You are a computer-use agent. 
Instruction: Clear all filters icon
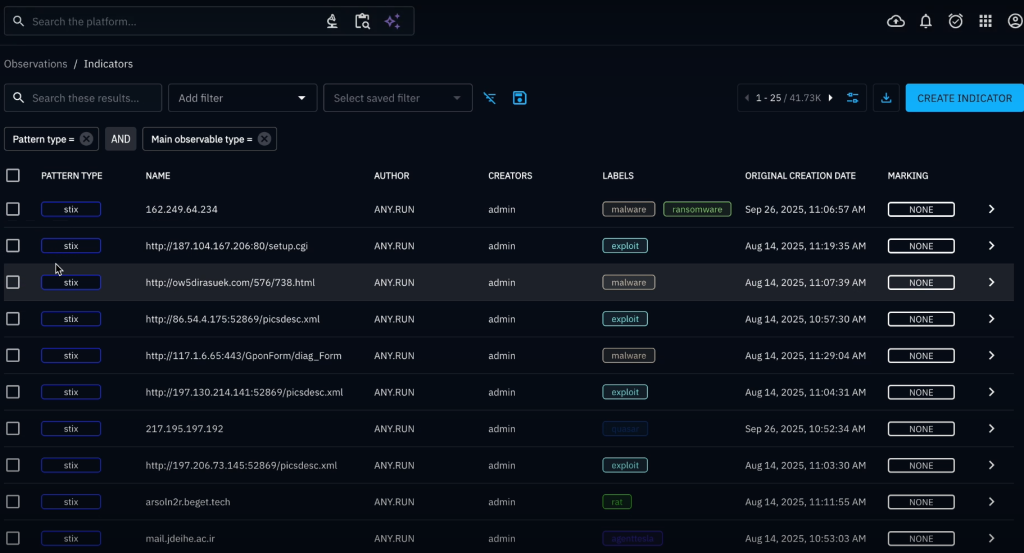490,98
